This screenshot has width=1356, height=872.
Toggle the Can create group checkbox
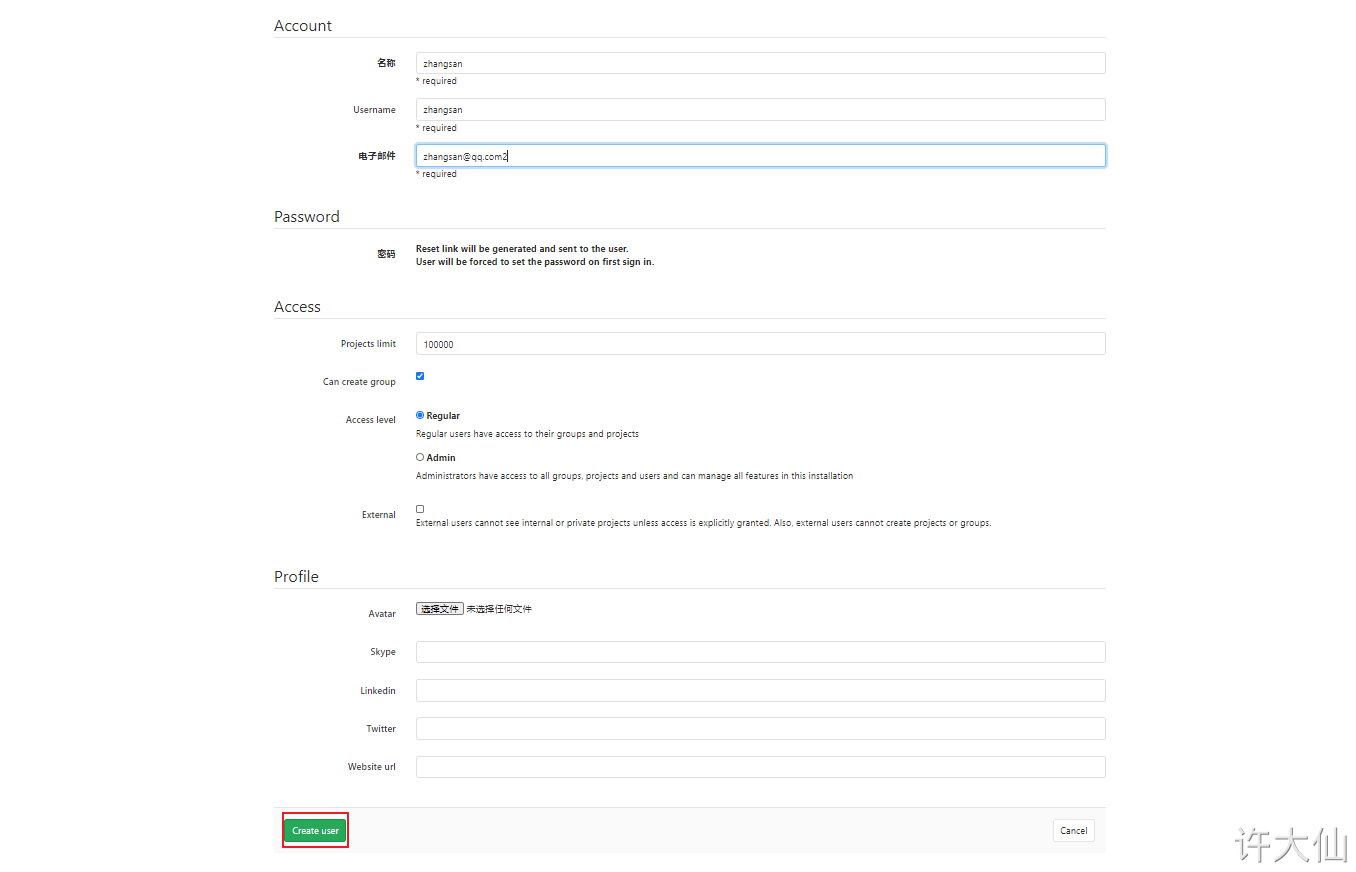pyautogui.click(x=420, y=376)
